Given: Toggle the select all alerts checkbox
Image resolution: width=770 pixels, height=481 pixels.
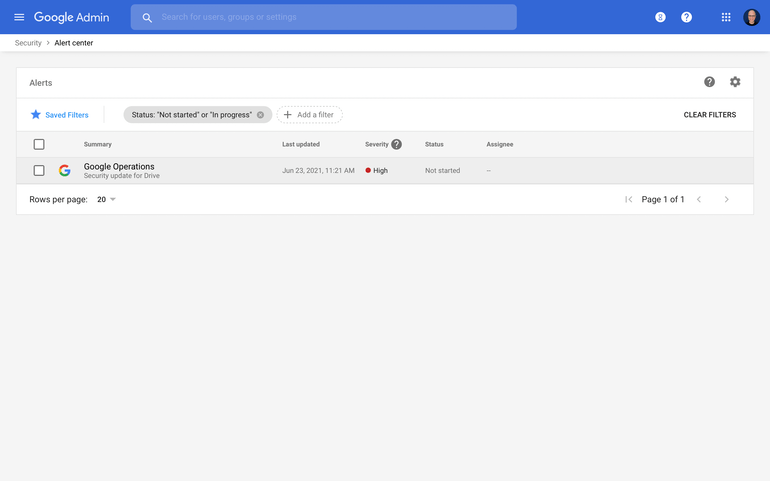Looking at the screenshot, I should point(39,144).
